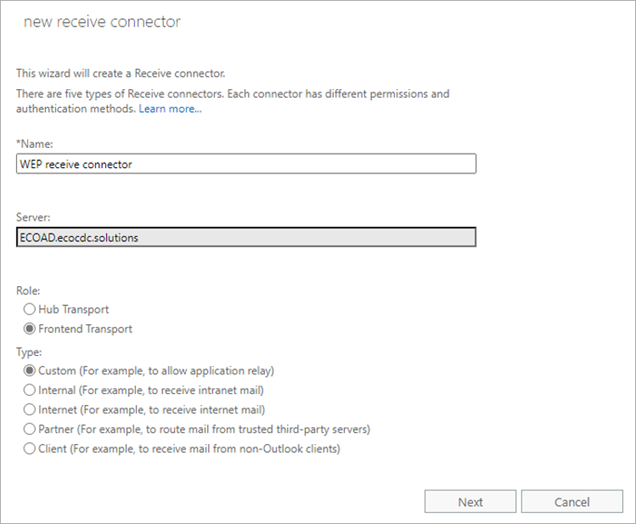Image resolution: width=636 pixels, height=524 pixels.
Task: Click the Role: section label
Action: (x=30, y=291)
